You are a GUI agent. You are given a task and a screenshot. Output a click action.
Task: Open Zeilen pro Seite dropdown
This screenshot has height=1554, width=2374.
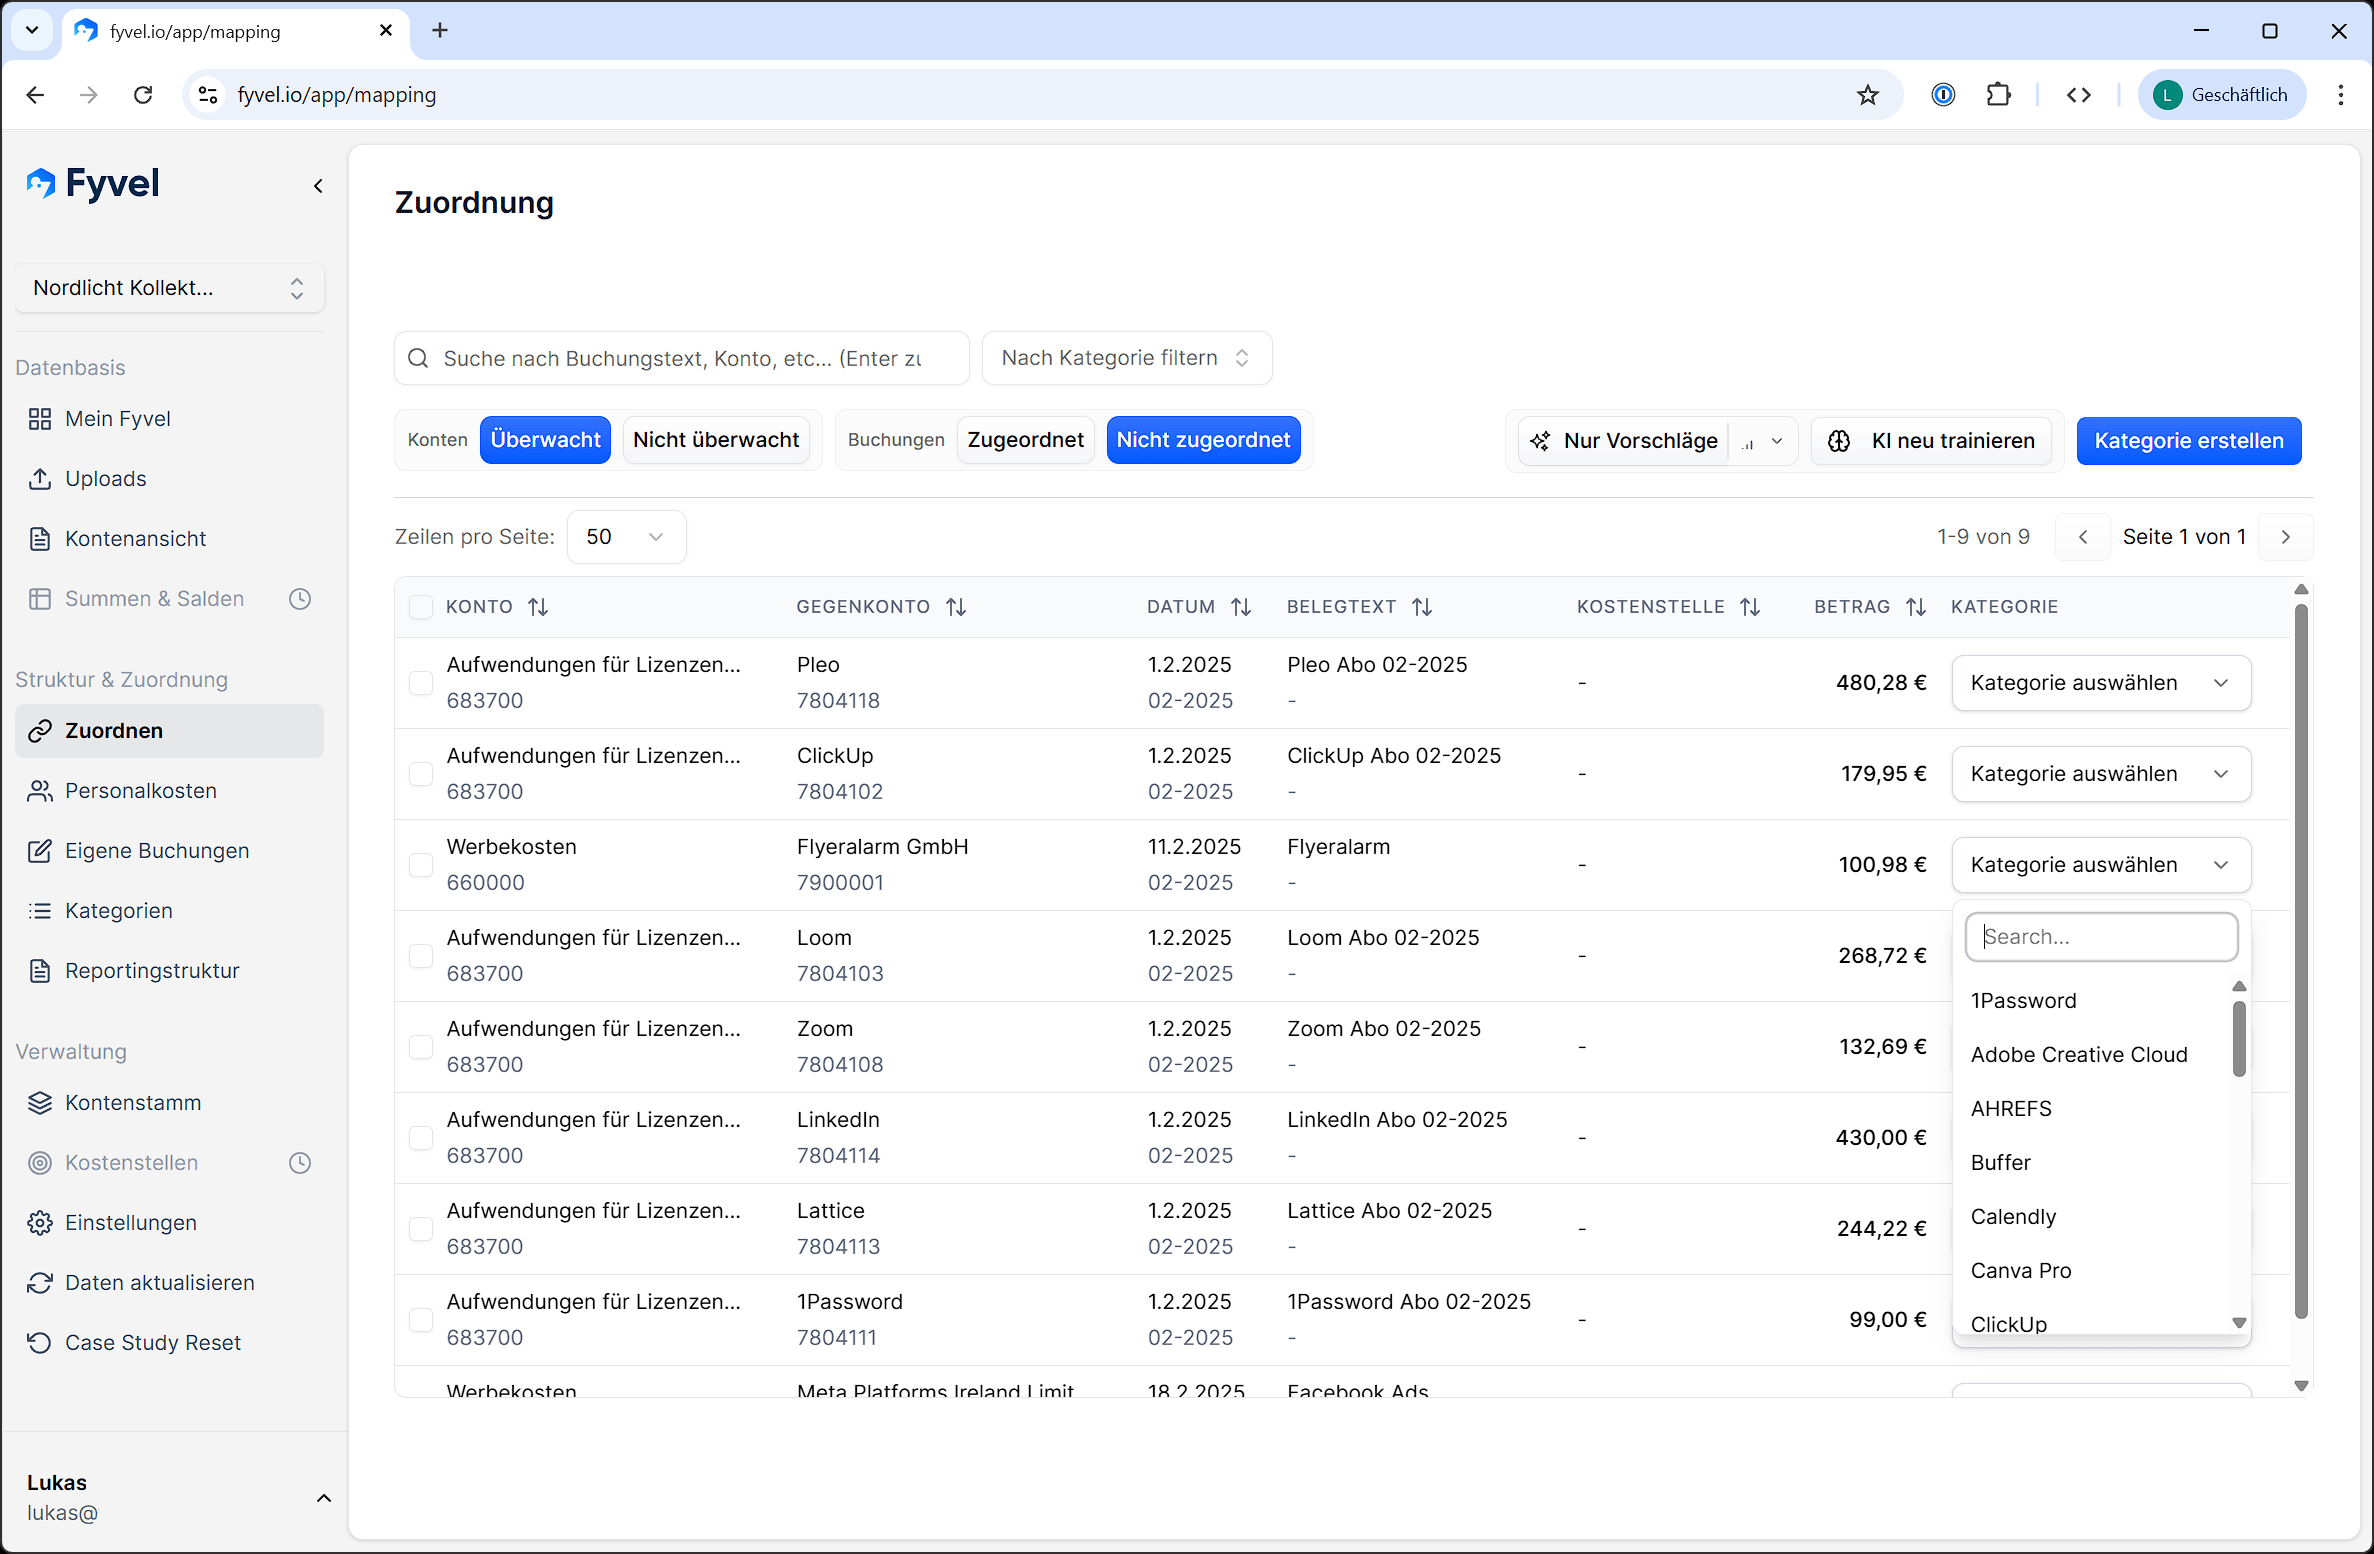(x=626, y=537)
